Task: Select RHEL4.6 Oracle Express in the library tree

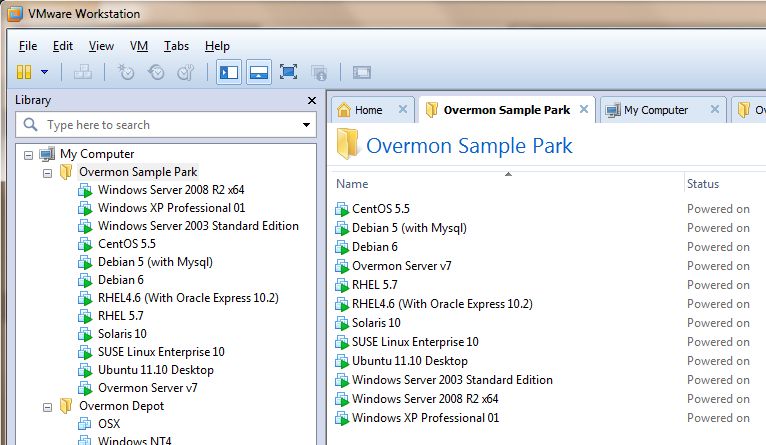Action: coord(188,298)
